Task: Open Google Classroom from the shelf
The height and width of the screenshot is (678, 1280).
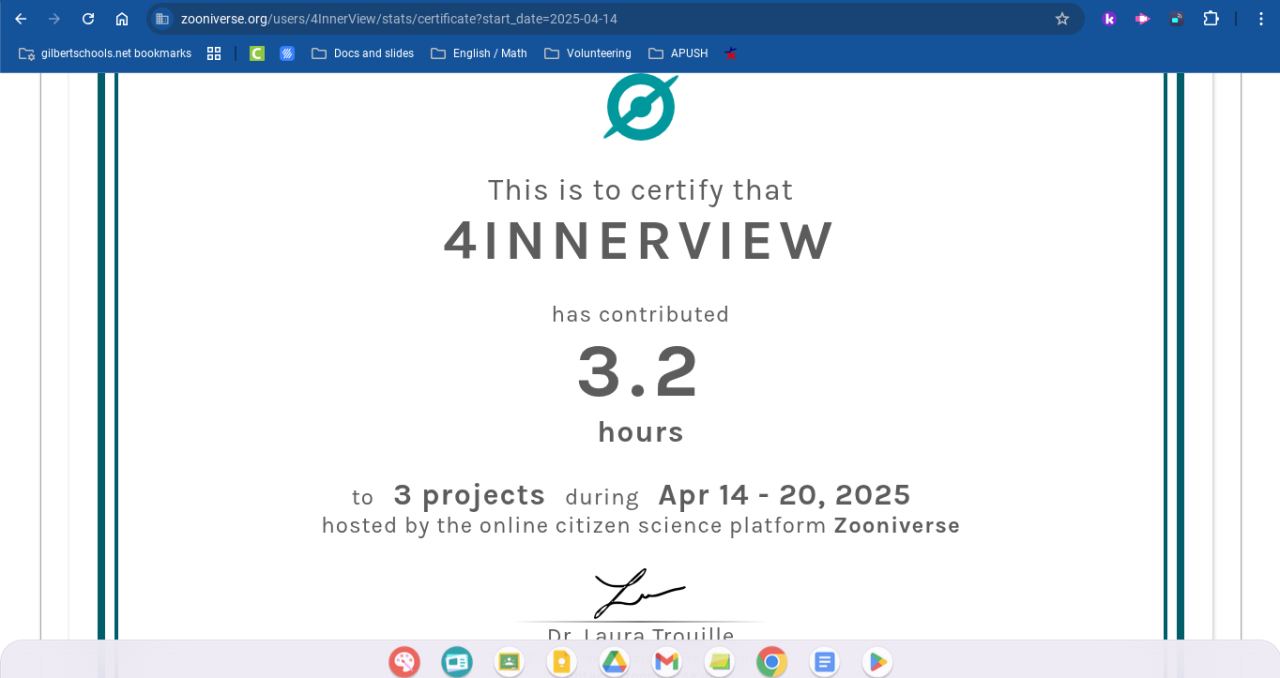Action: pyautogui.click(x=509, y=661)
